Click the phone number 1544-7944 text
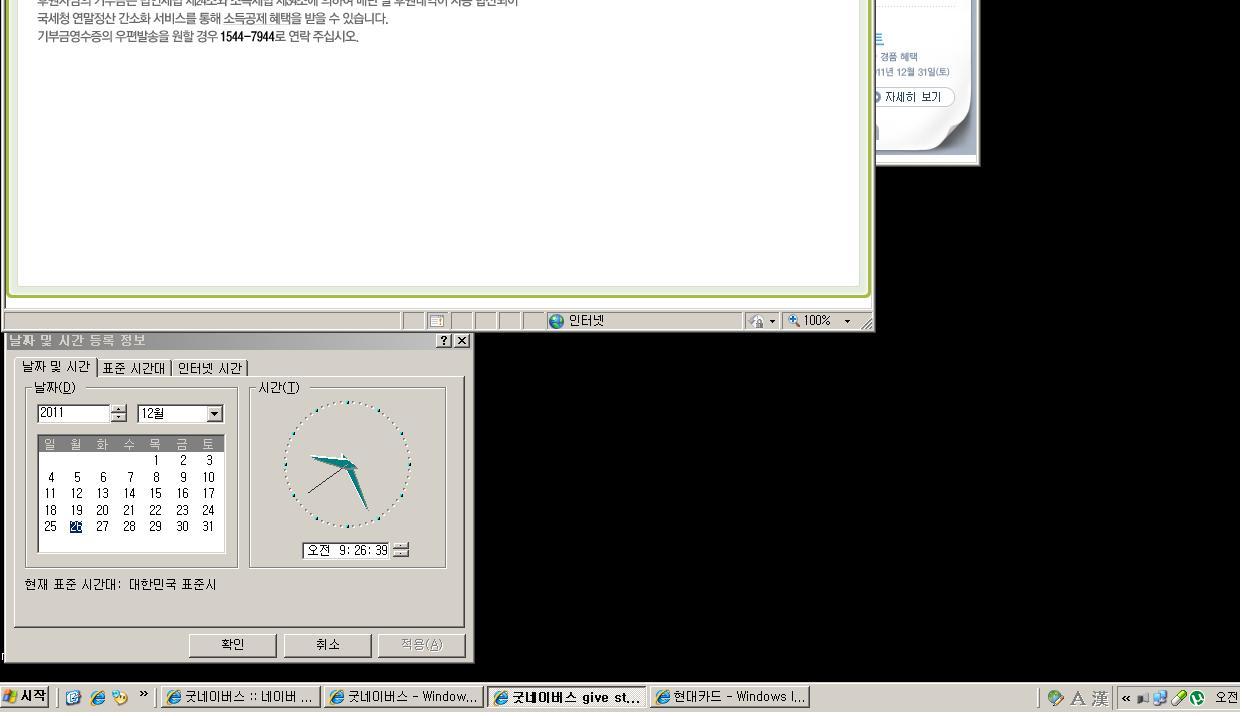Viewport: 1242px width, 716px height. 247,37
